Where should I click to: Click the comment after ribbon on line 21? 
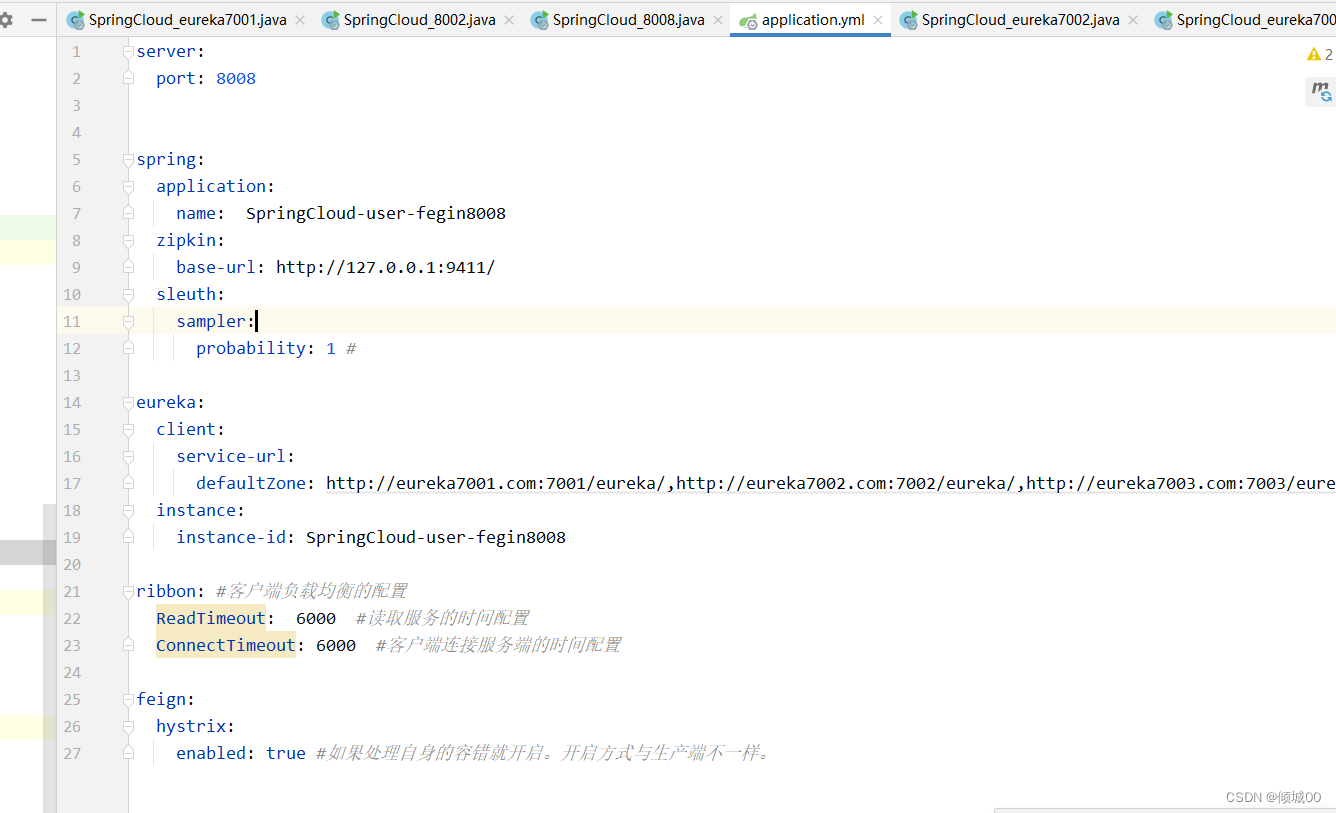311,591
